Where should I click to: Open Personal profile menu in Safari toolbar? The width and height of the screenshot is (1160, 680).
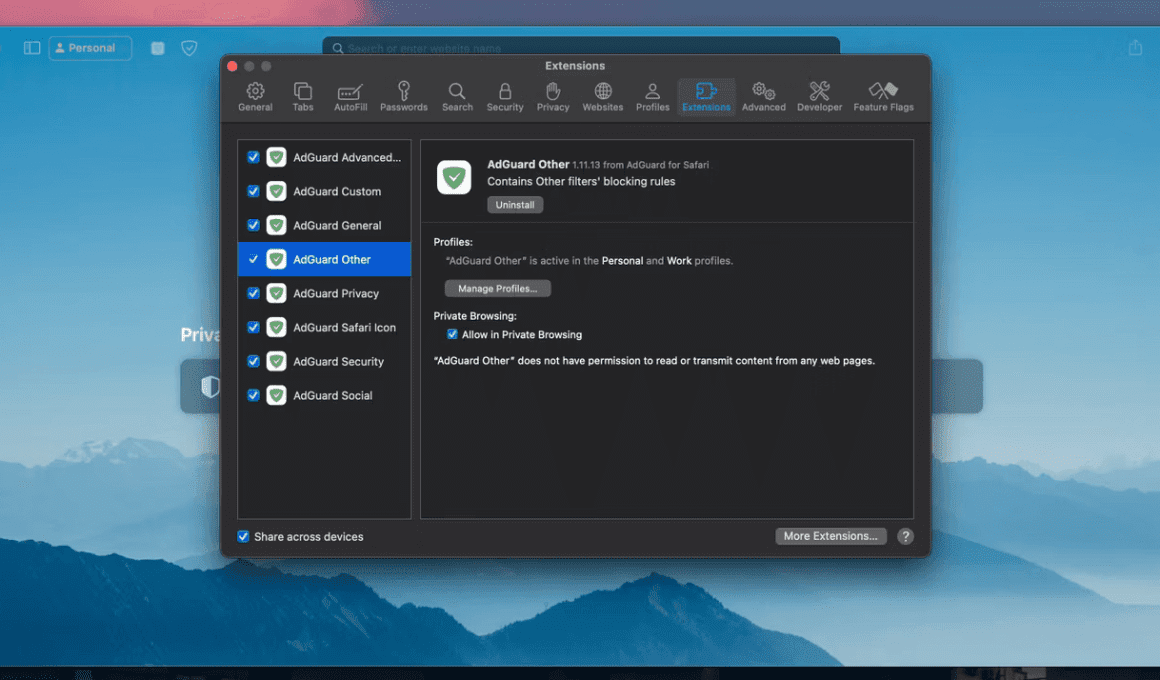pyautogui.click(x=90, y=48)
